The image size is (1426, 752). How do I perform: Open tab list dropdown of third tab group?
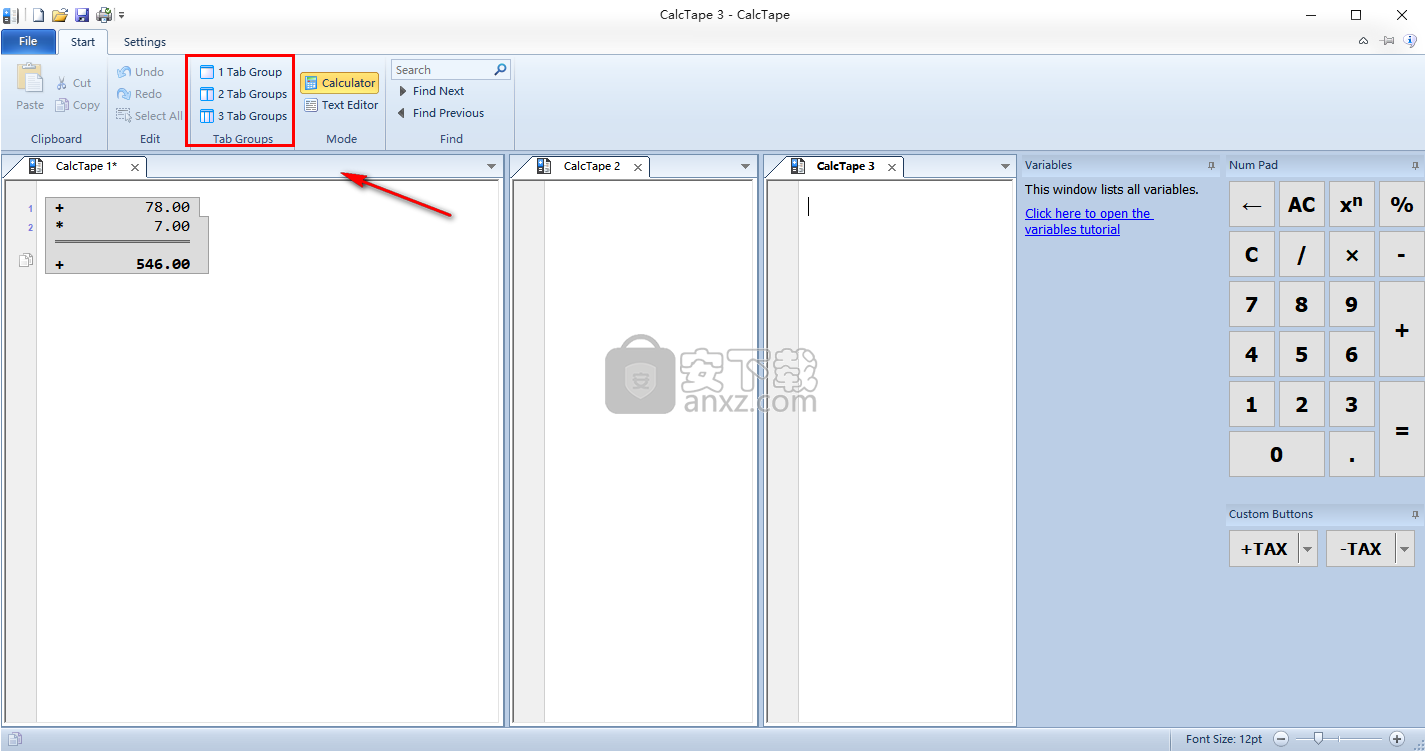pos(1005,167)
